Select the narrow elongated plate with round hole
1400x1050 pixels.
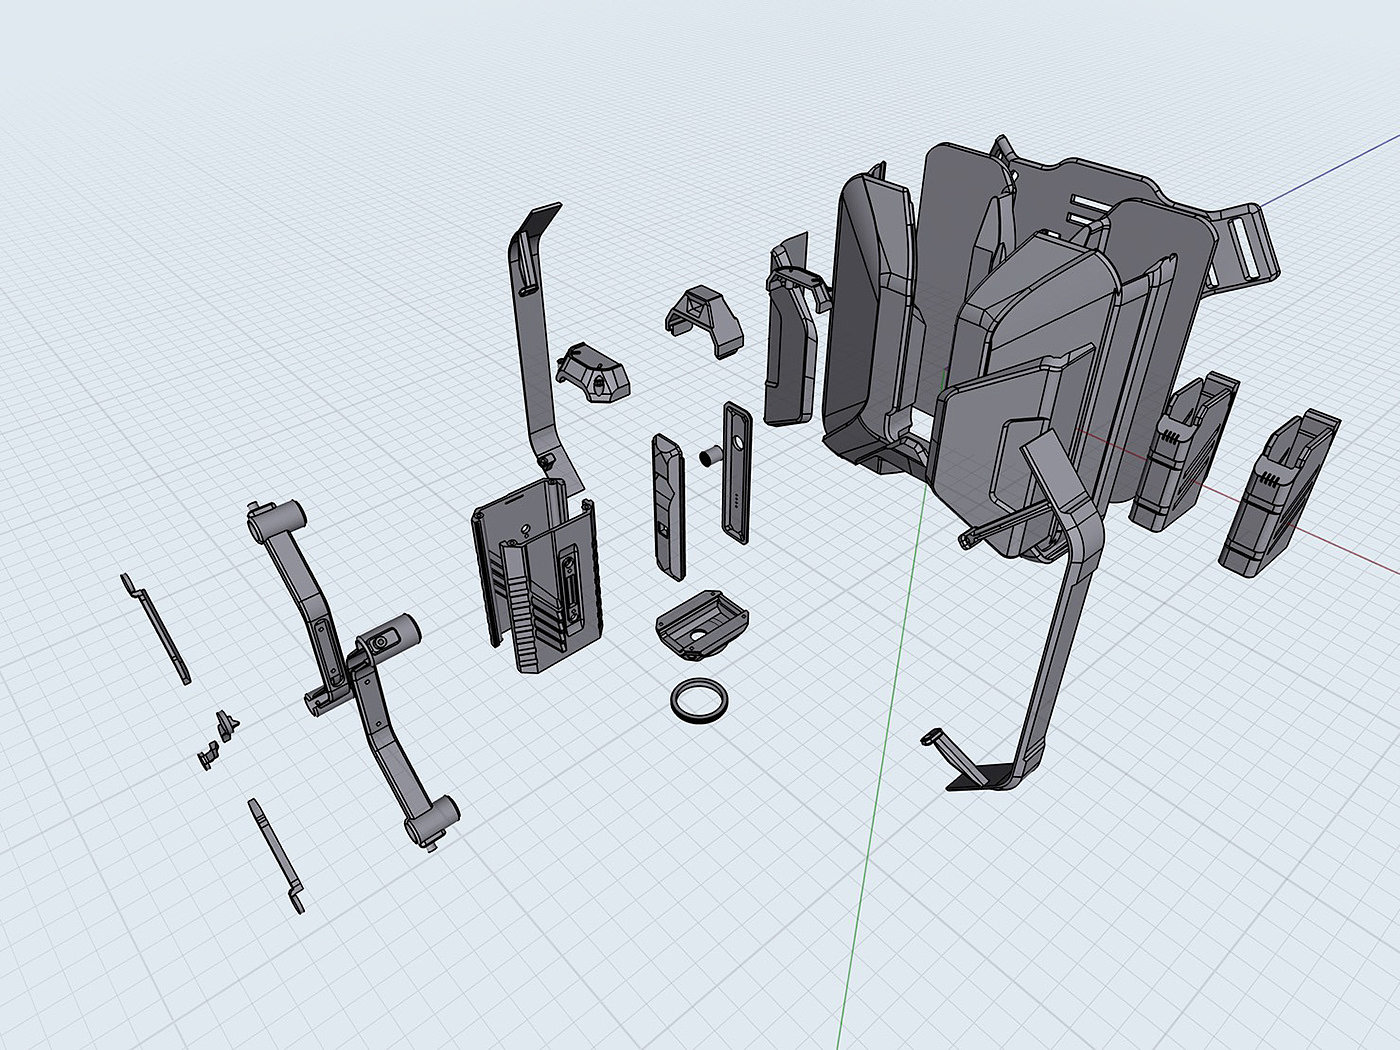click(x=735, y=472)
